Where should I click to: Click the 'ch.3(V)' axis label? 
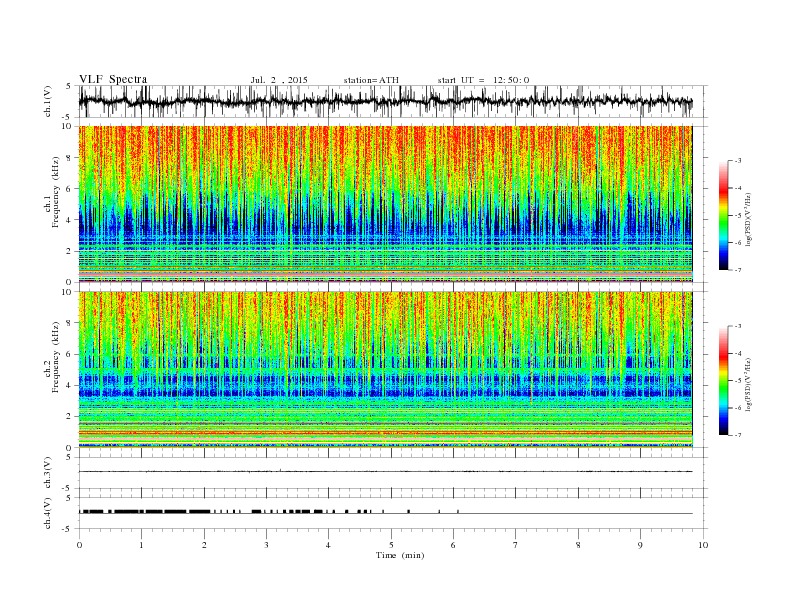pyautogui.click(x=47, y=473)
